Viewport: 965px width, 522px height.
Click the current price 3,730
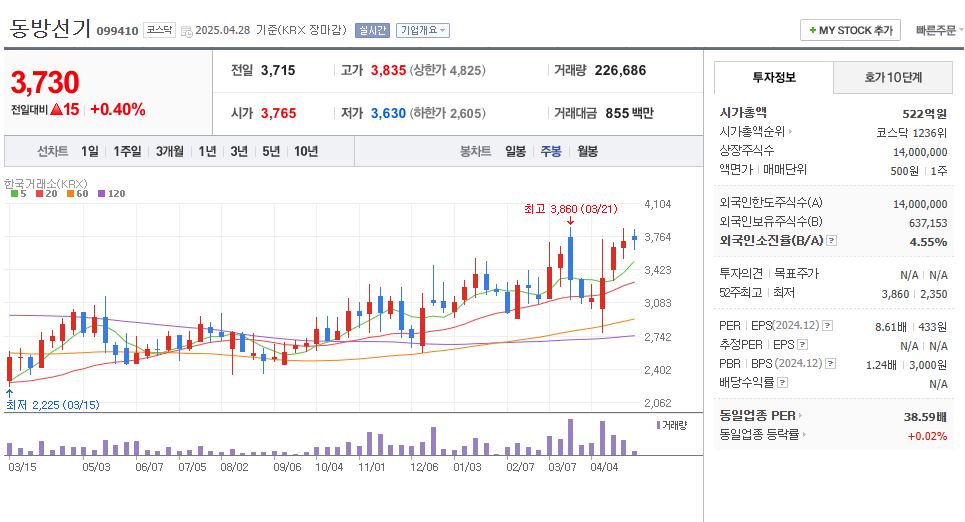(45, 82)
